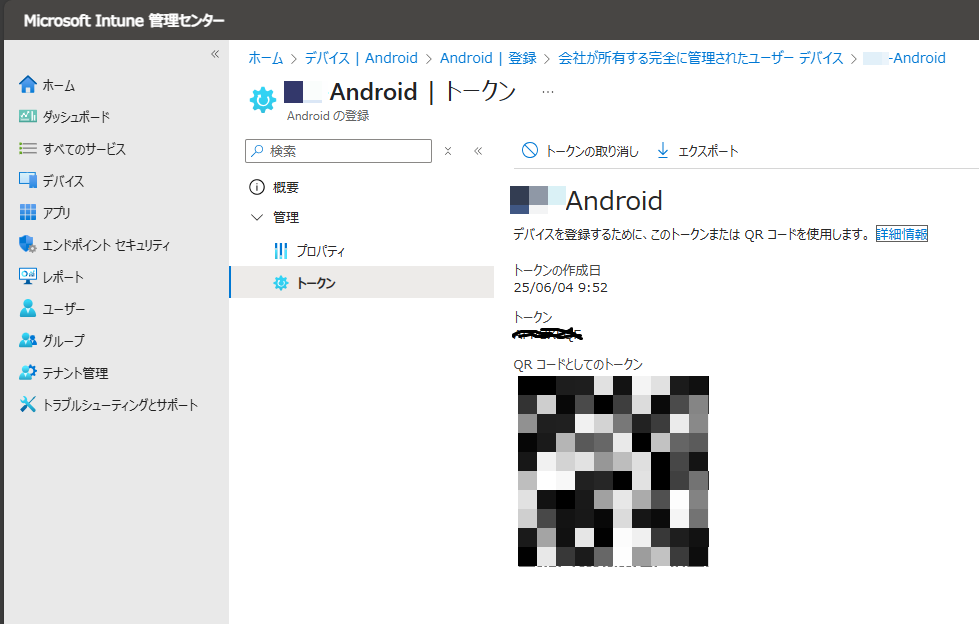Viewport: 979px width, 624px height.
Task: Open エンドポイント セキュリティ in the sidebar
Action: pyautogui.click(x=106, y=245)
